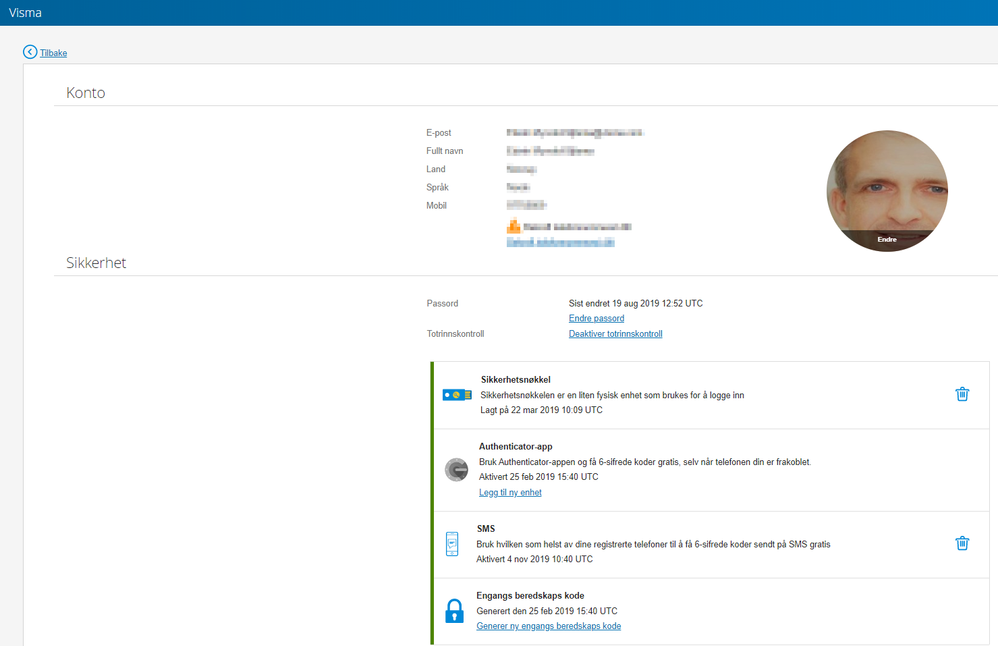Click the Fullt navn label

(x=445, y=151)
